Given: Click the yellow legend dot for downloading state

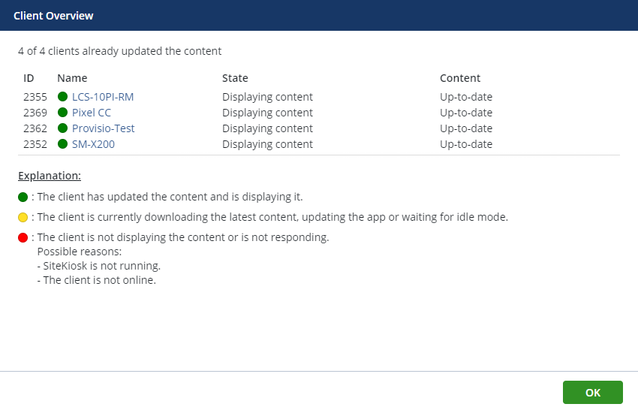Looking at the screenshot, I should (23, 217).
